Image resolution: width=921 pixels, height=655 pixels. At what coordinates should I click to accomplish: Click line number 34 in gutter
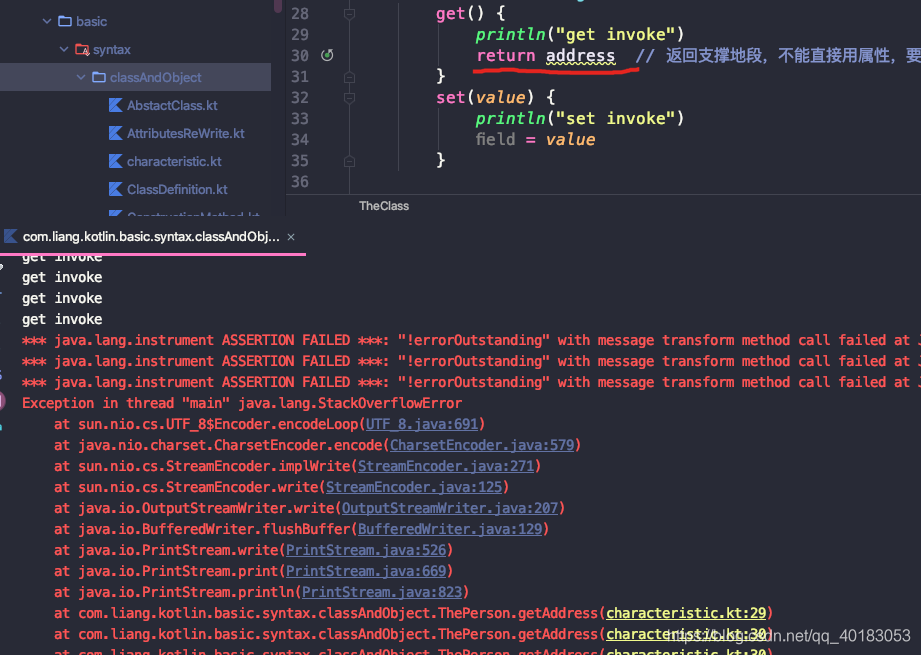click(300, 140)
